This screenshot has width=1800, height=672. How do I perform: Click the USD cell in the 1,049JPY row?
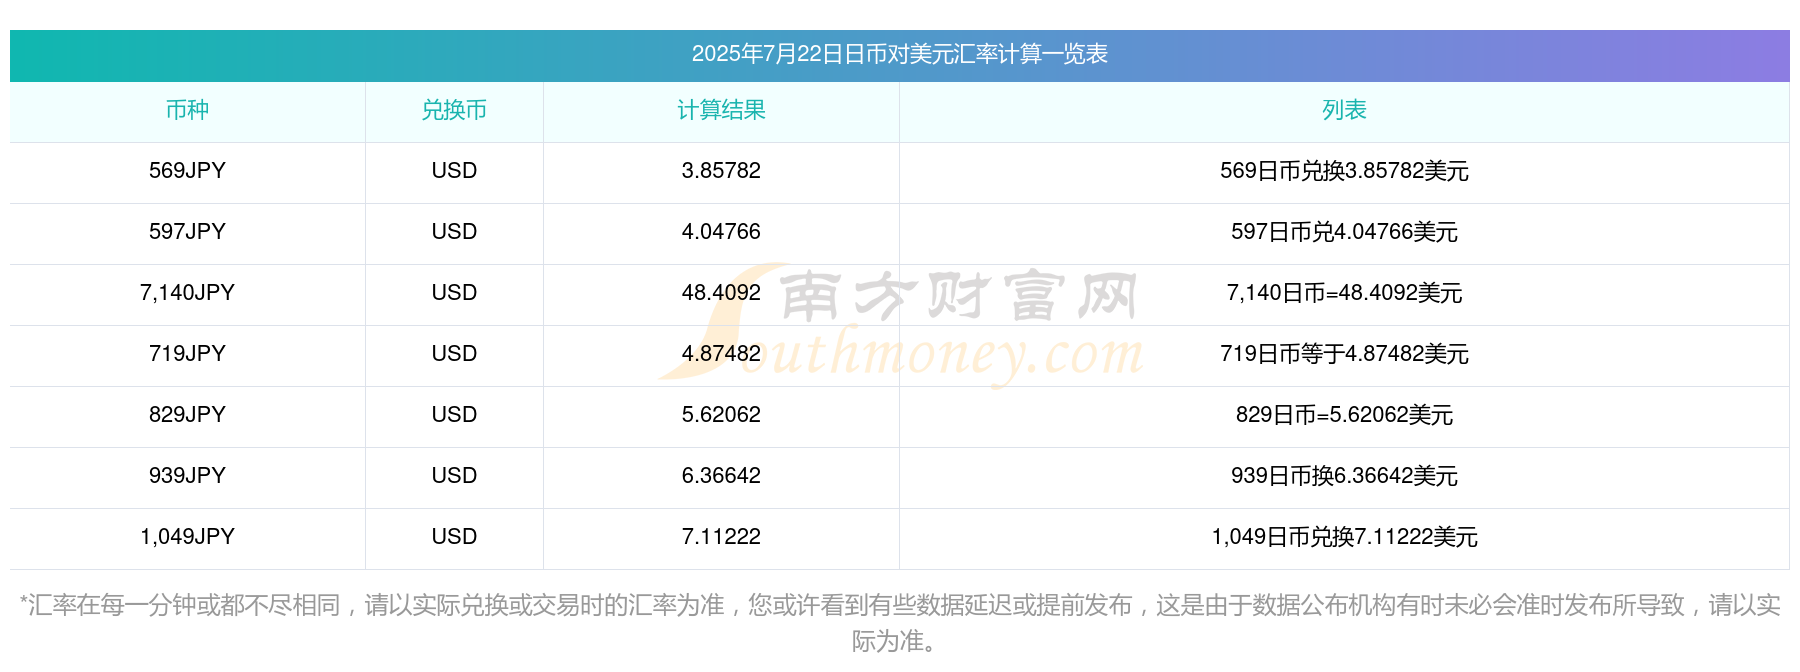[454, 537]
